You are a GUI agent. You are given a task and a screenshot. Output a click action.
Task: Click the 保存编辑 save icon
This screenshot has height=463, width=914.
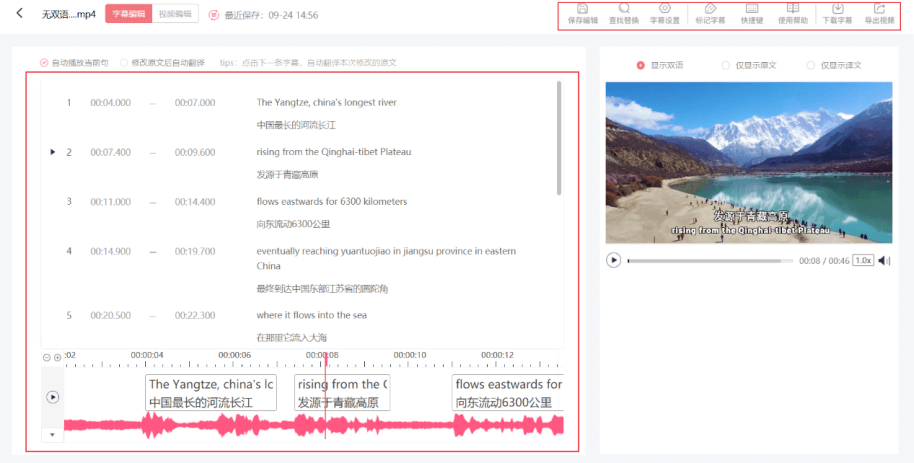(582, 13)
